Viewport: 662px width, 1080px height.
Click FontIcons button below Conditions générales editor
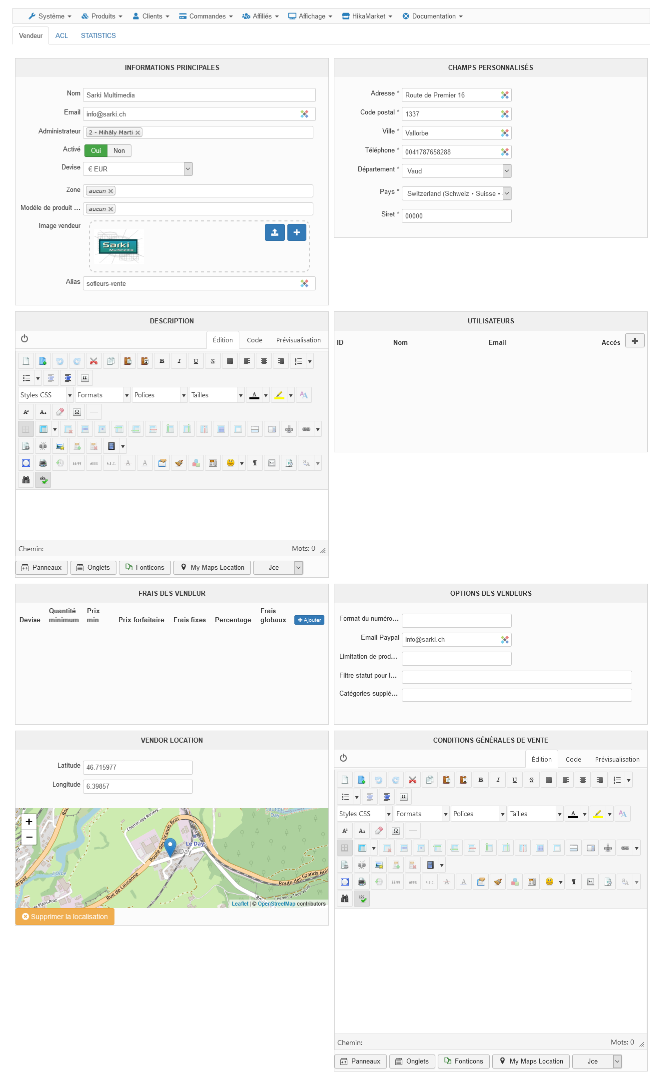click(x=464, y=1061)
